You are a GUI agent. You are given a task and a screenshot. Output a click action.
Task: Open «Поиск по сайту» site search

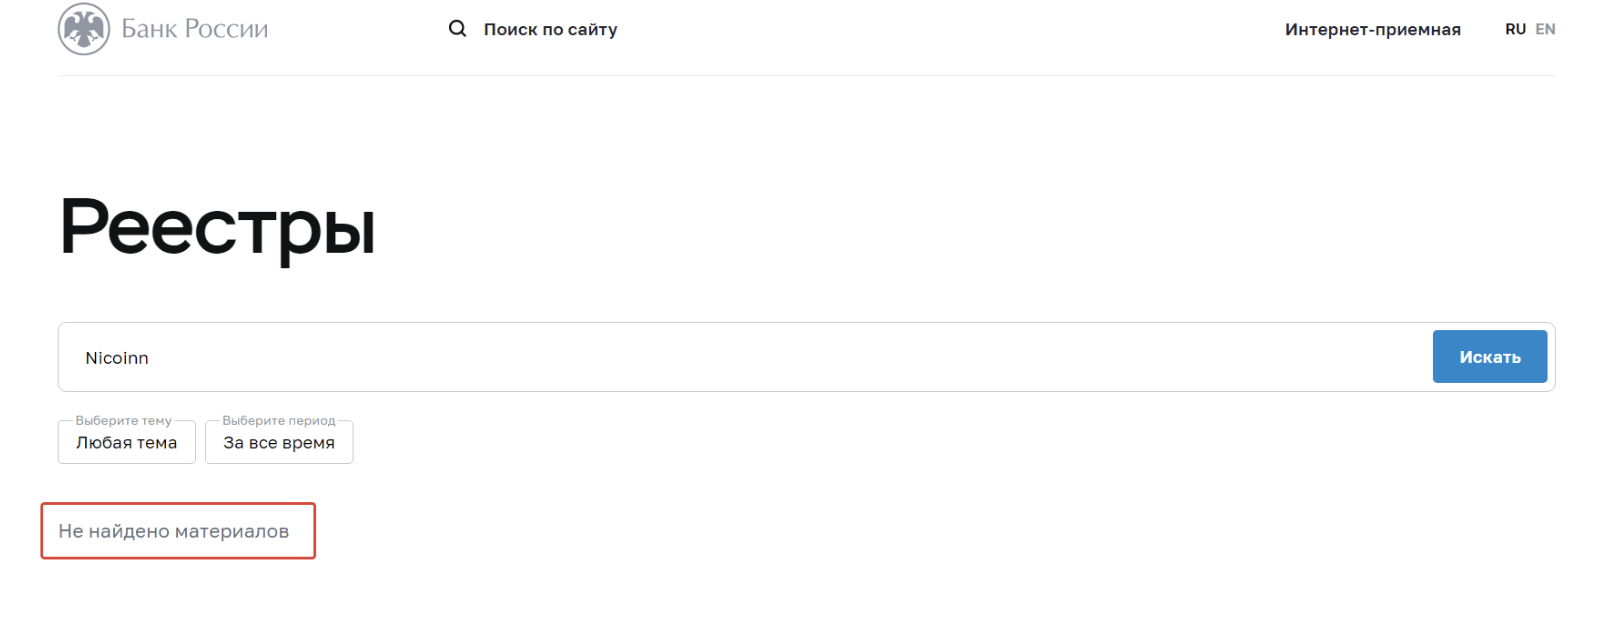point(550,30)
